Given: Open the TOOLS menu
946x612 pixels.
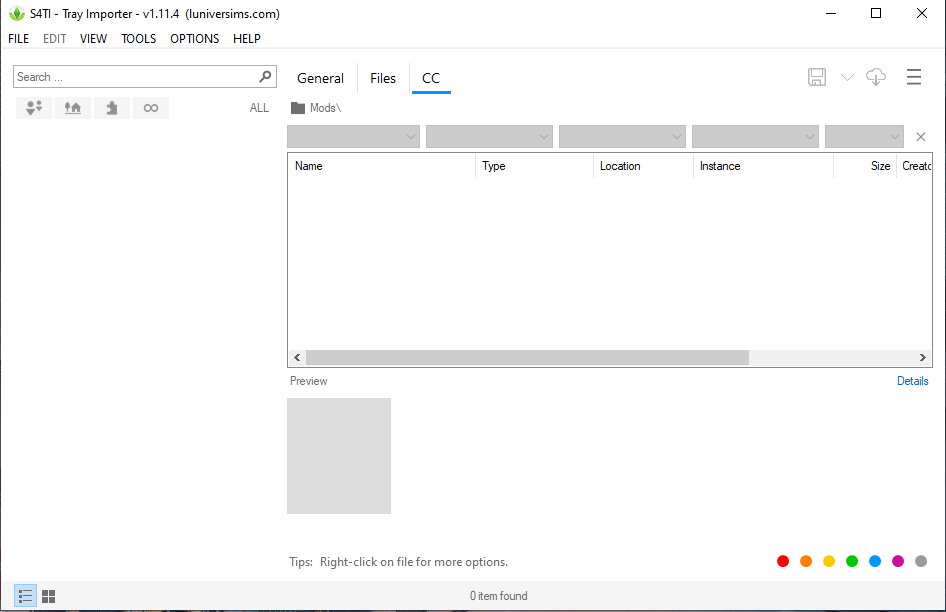Looking at the screenshot, I should [x=139, y=39].
